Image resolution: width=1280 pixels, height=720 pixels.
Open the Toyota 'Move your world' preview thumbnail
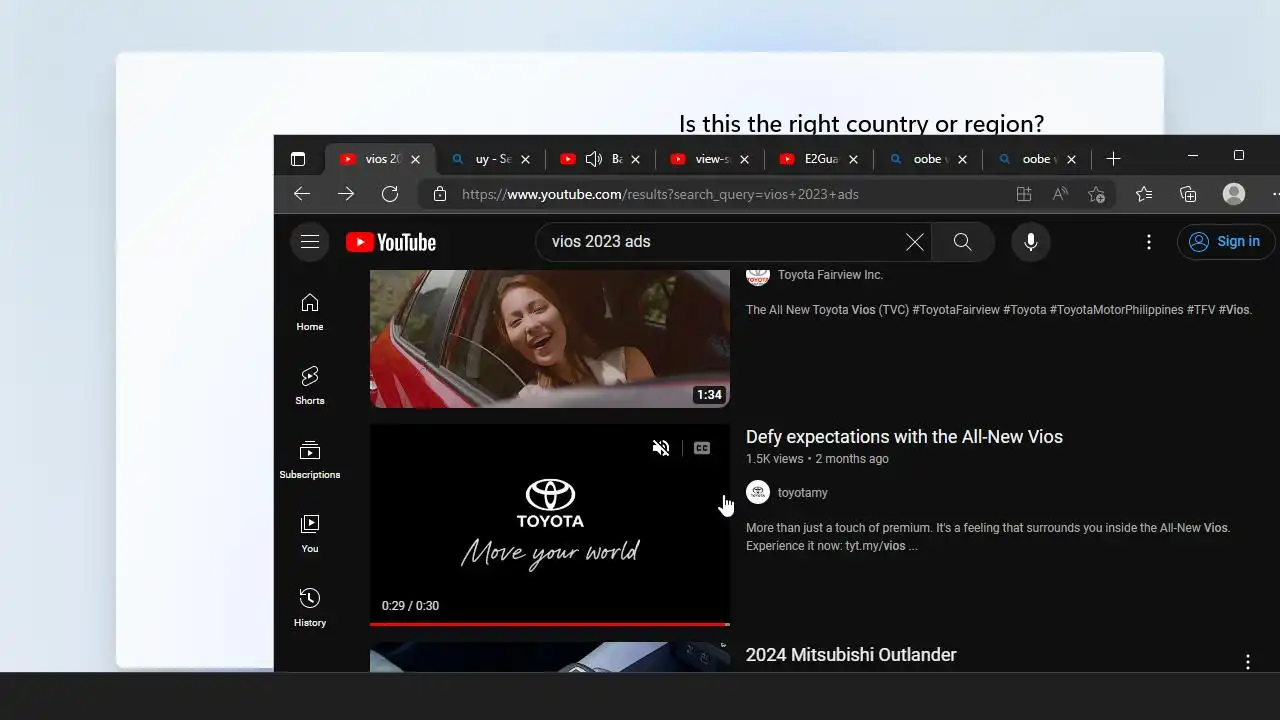549,524
